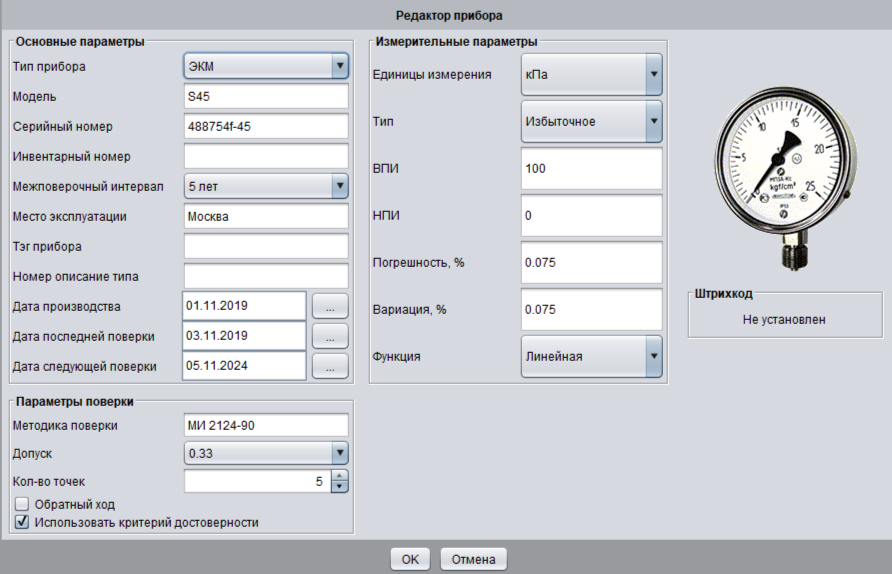Decrease Кол-во точек with down arrow
The image size is (892, 574).
point(339,487)
